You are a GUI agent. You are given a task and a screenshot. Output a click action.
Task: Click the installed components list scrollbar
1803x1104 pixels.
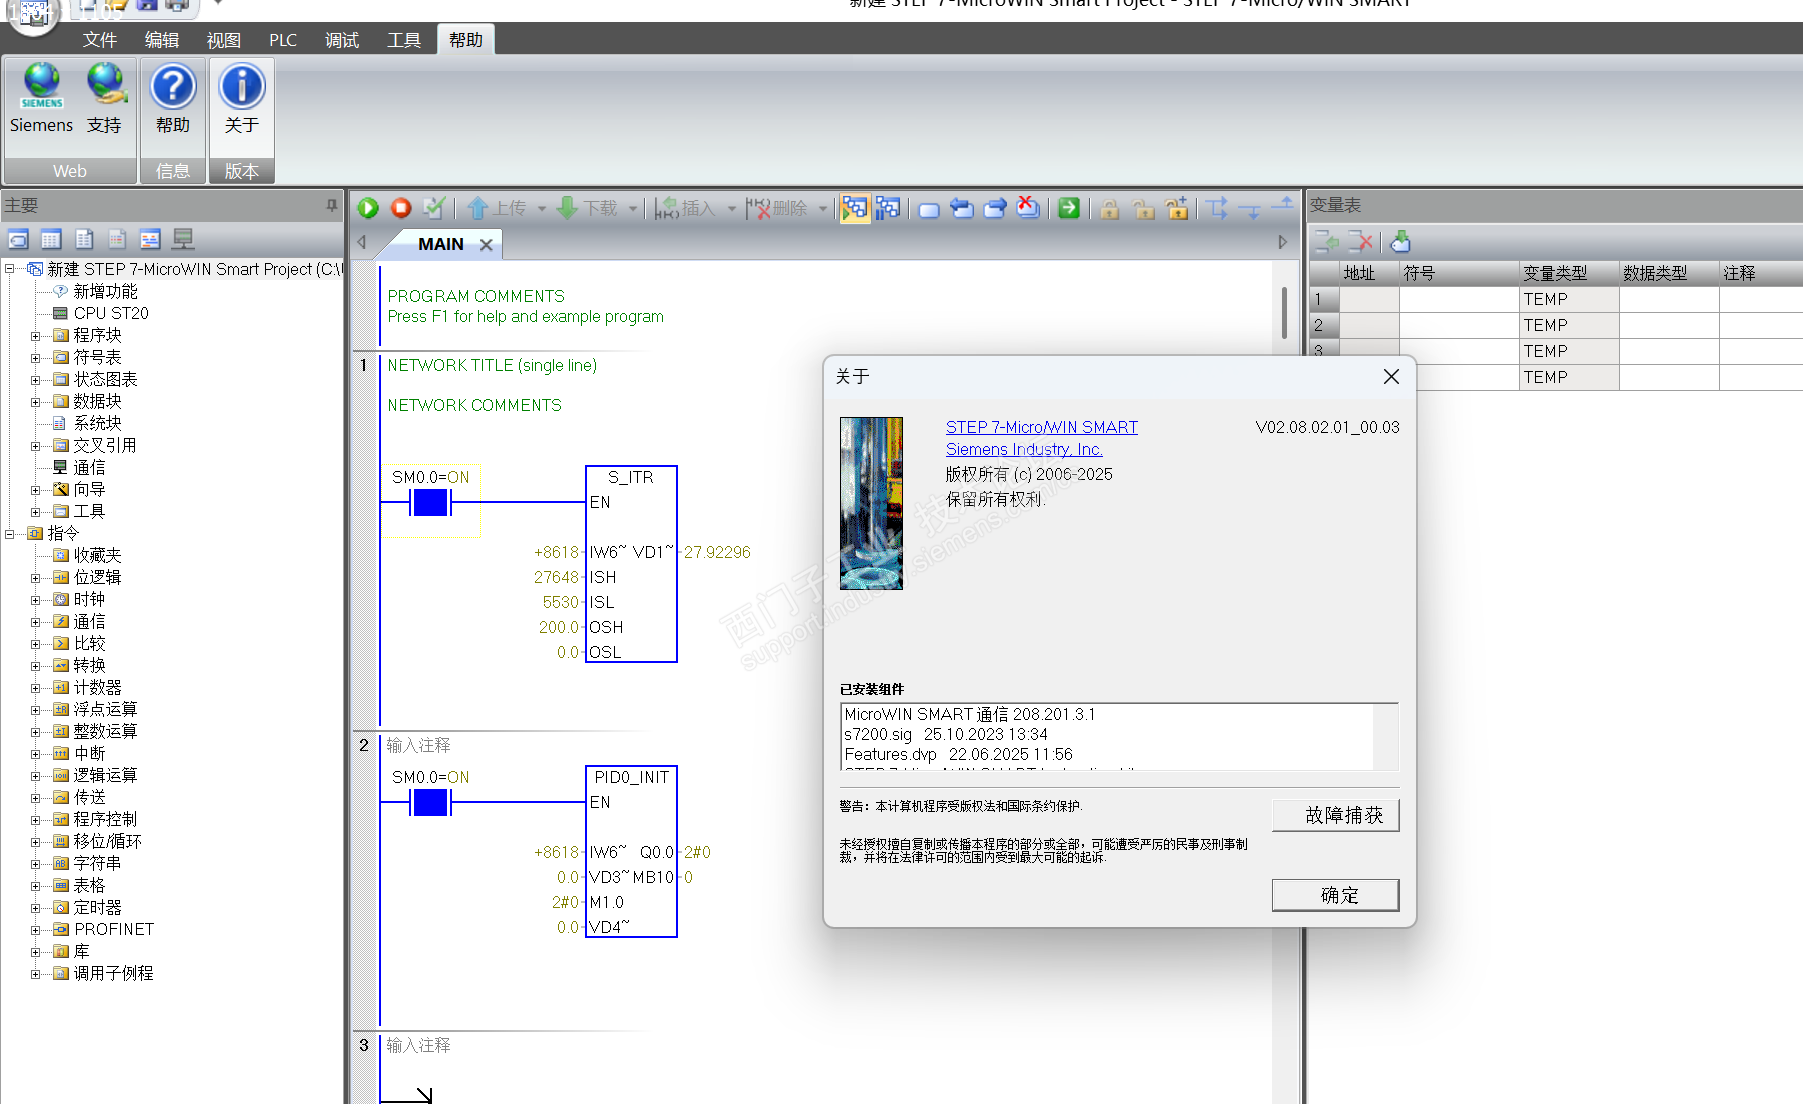coord(1385,737)
